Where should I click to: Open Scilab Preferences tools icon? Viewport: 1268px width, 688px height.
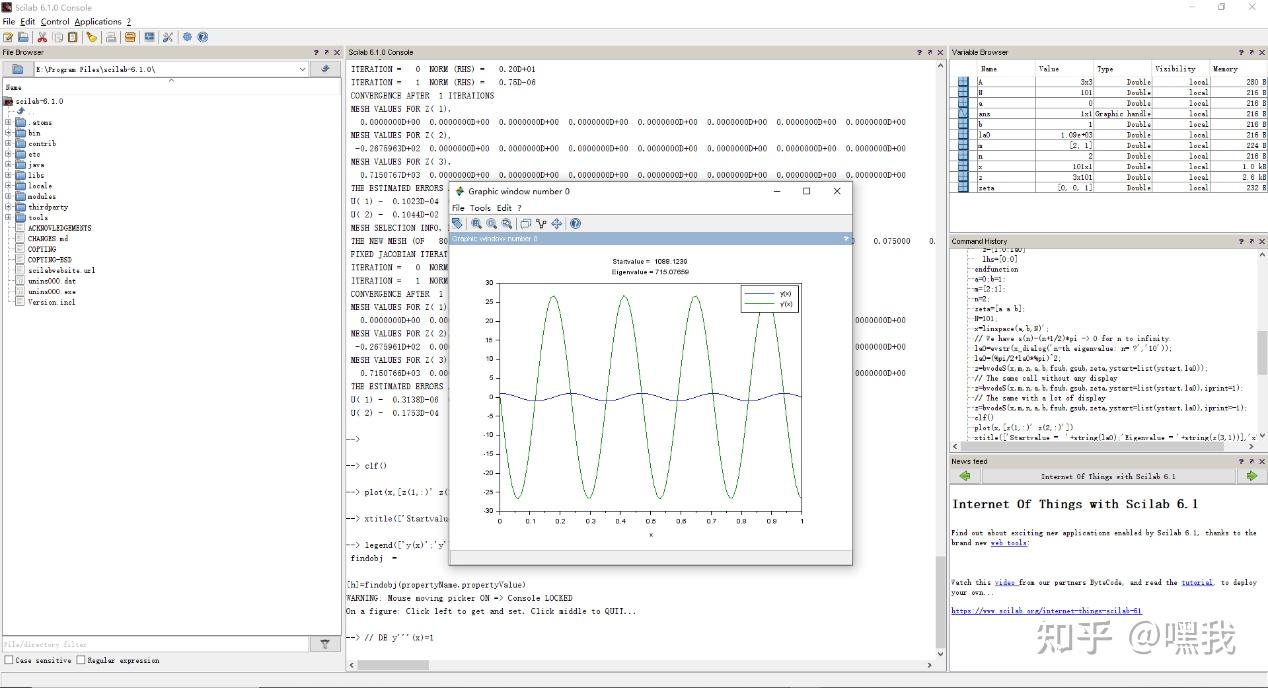(x=168, y=37)
